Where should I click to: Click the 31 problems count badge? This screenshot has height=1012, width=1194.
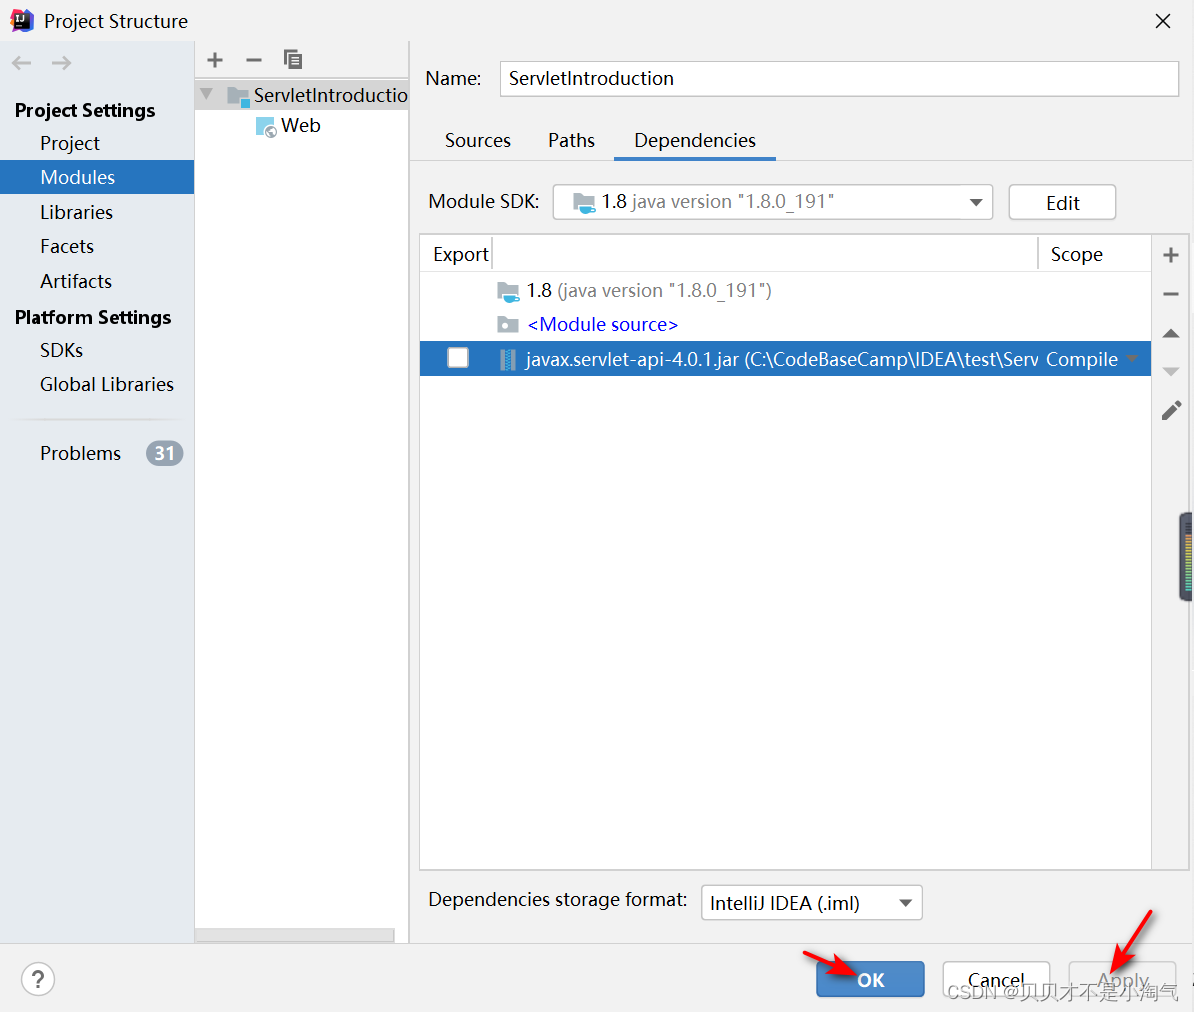164,453
